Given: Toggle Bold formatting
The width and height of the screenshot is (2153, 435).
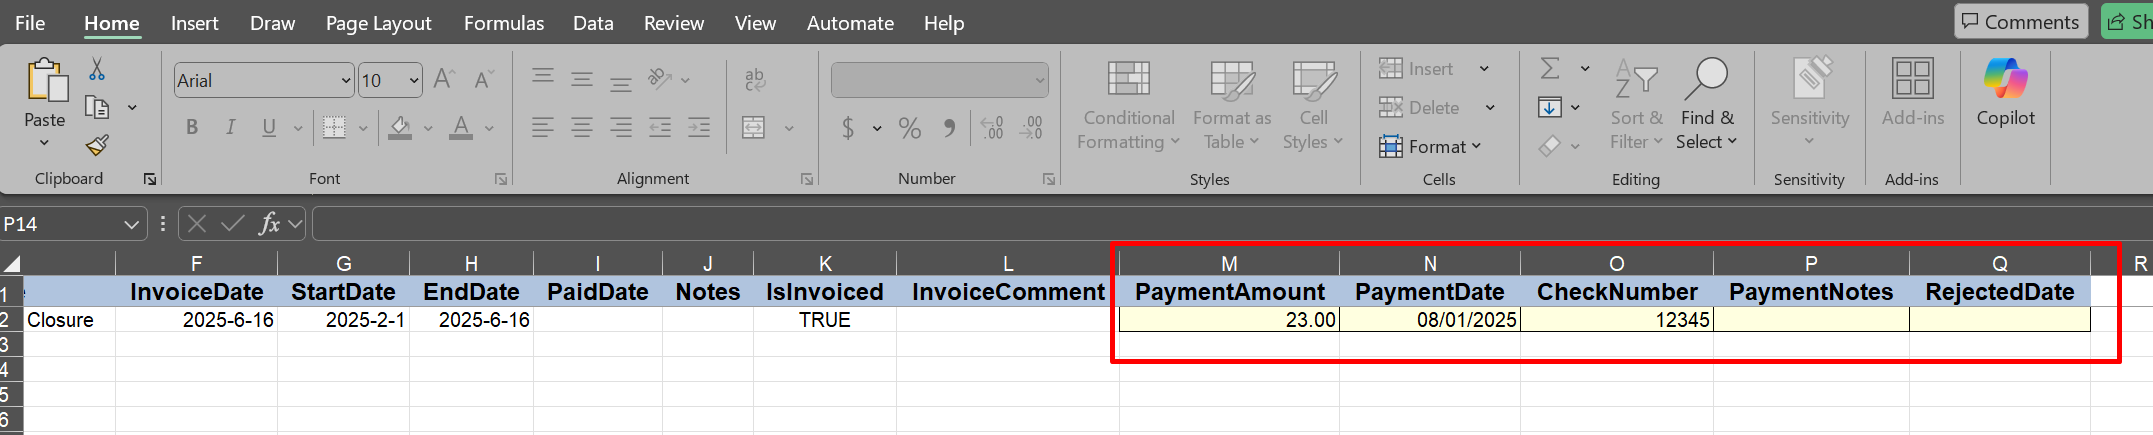Looking at the screenshot, I should [x=192, y=127].
